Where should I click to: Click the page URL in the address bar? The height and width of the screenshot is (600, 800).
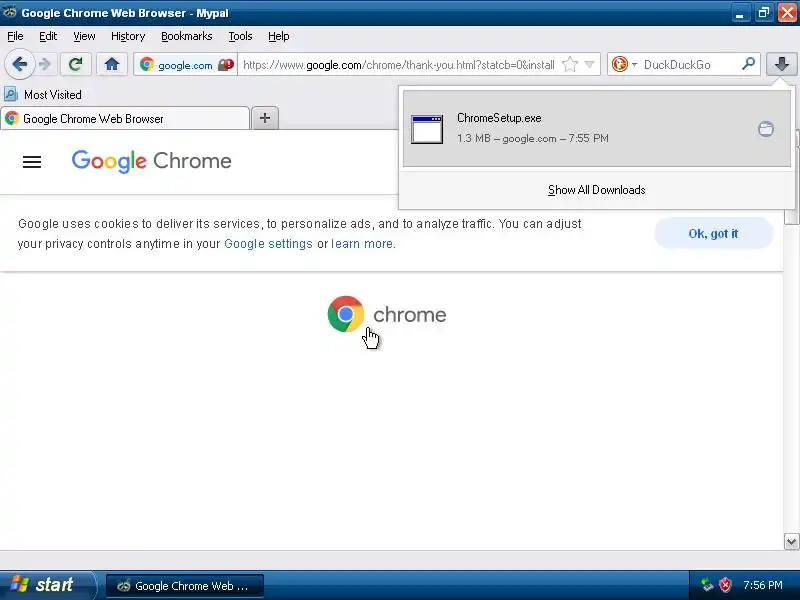click(x=398, y=65)
